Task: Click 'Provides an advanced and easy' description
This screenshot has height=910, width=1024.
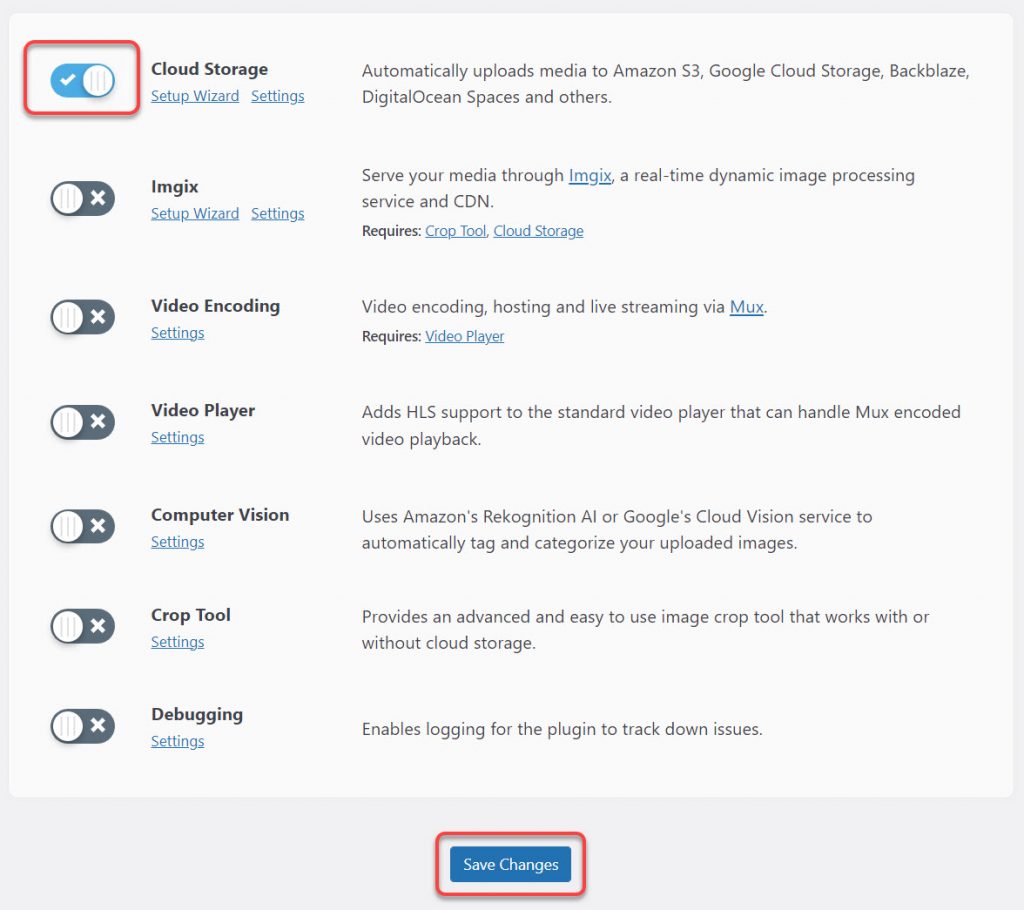Action: 645,630
